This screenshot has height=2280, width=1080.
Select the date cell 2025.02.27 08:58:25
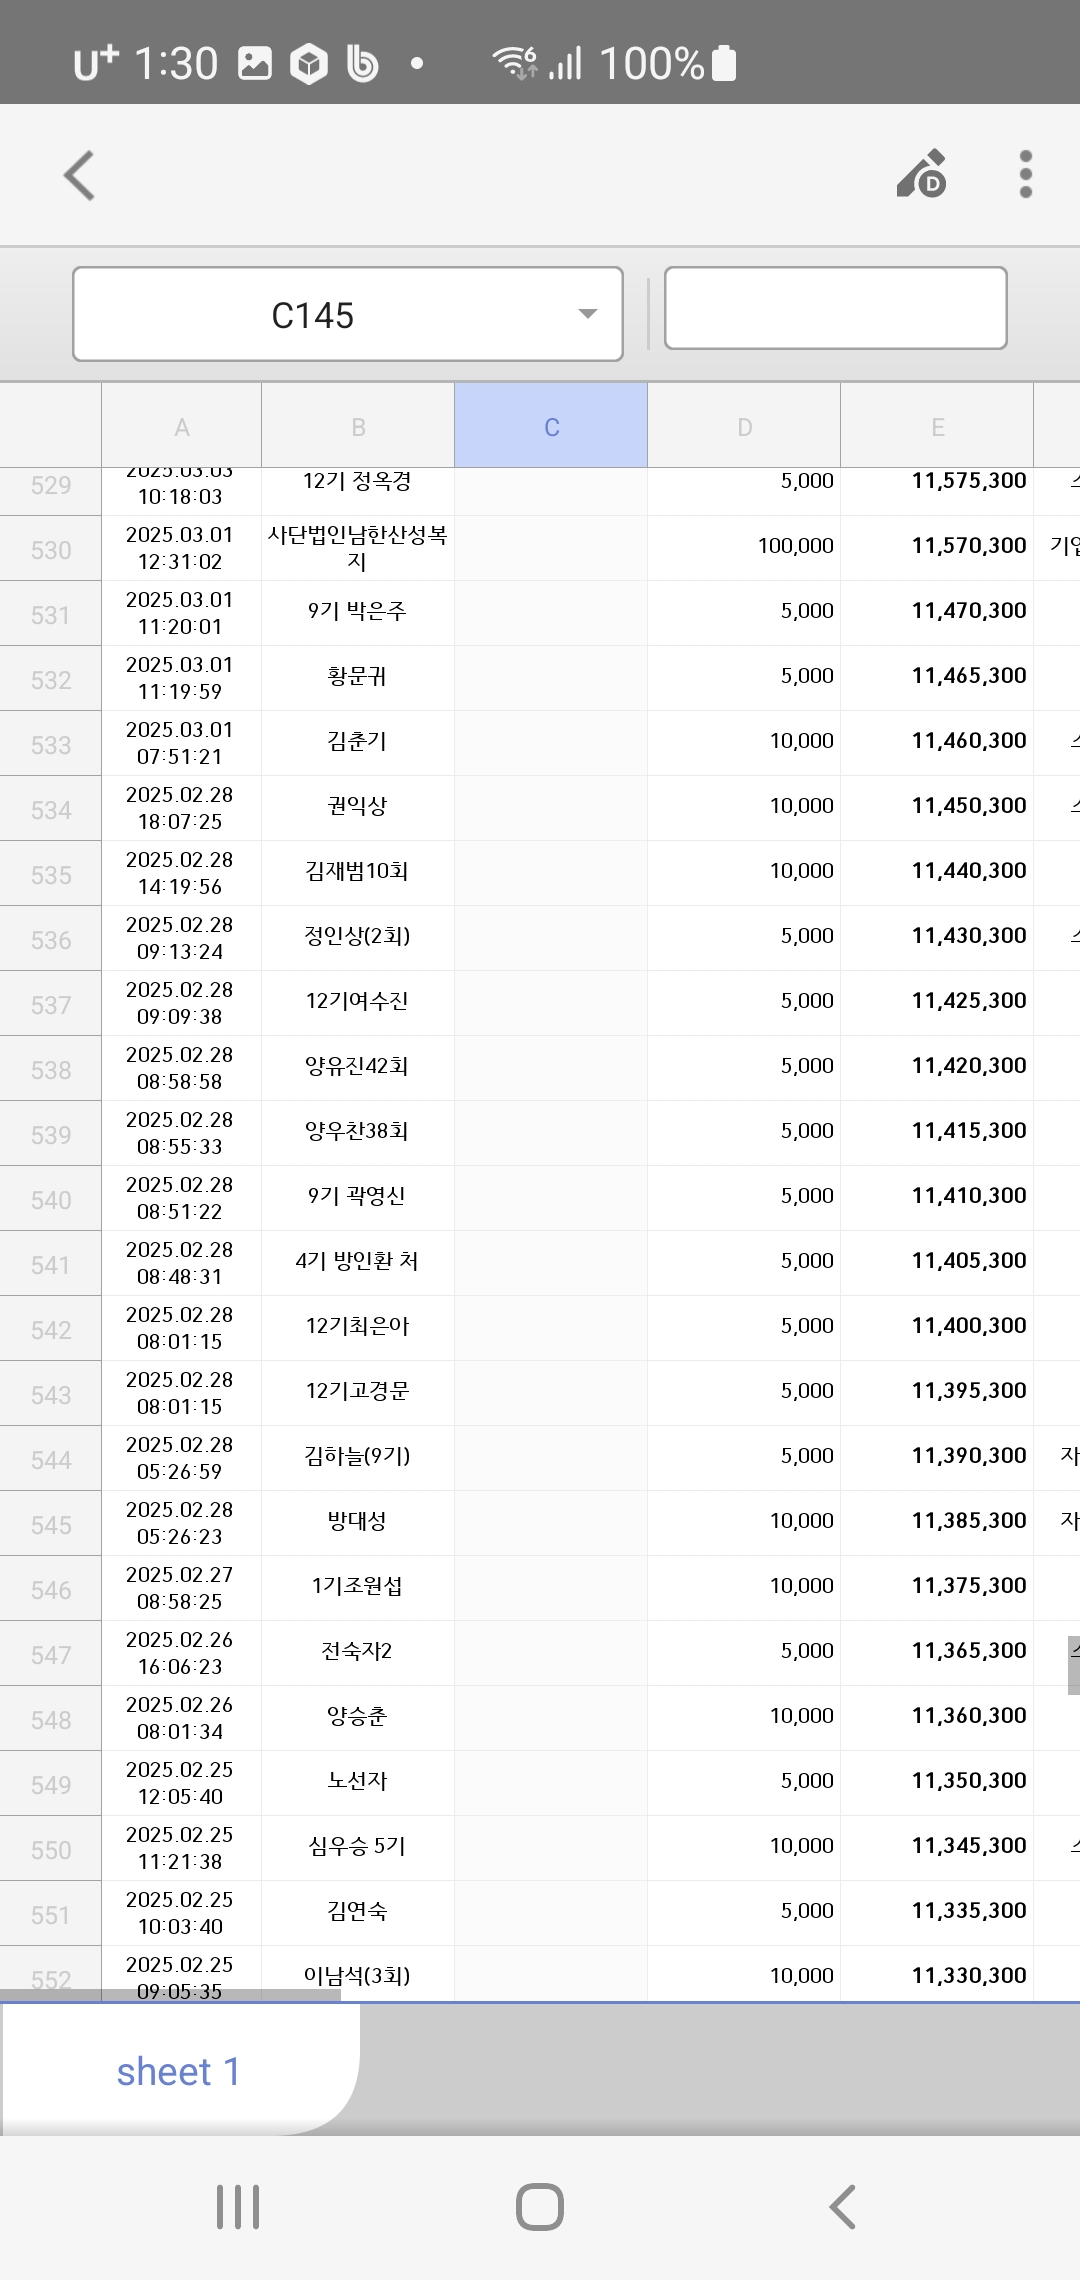[x=181, y=1588]
